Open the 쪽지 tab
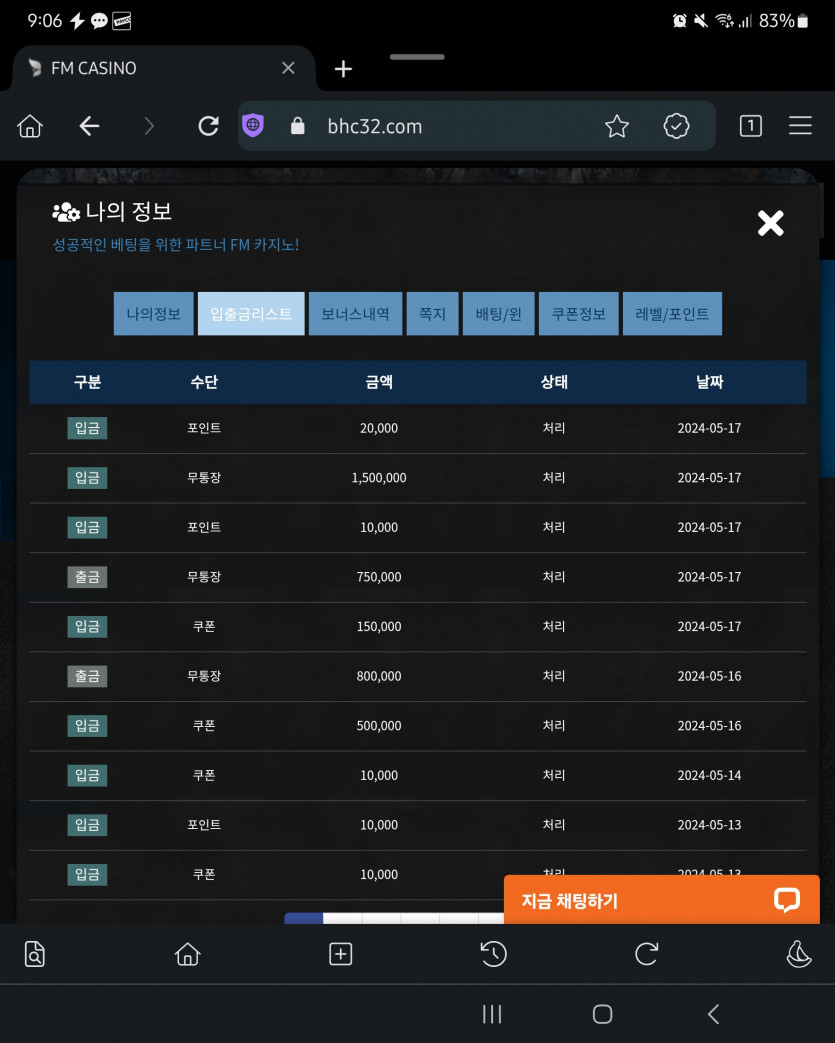 pyautogui.click(x=432, y=314)
